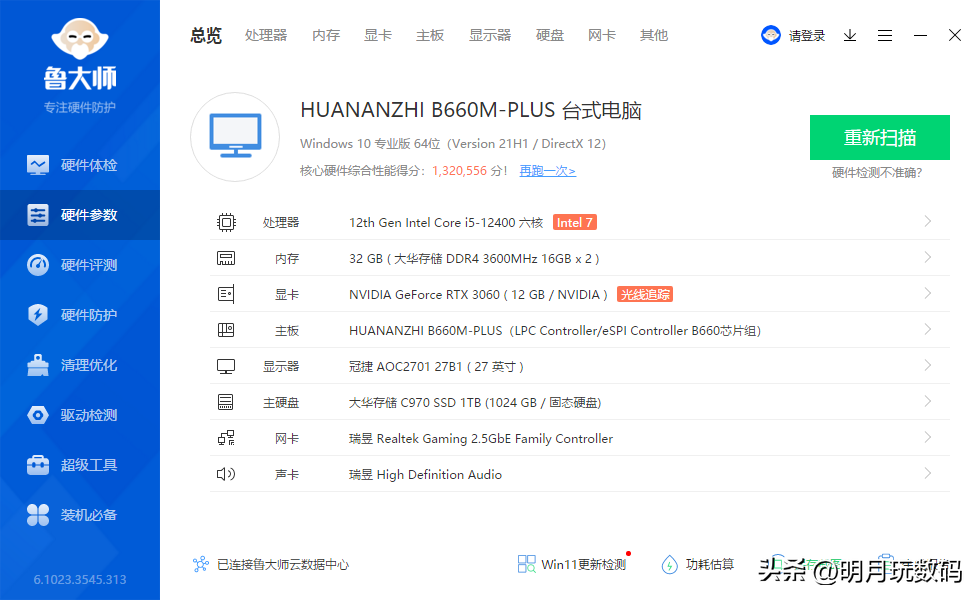Expand the 内存 32 GB row chevron
Image resolution: width=980 pixels, height=600 pixels.
pyautogui.click(x=928, y=258)
